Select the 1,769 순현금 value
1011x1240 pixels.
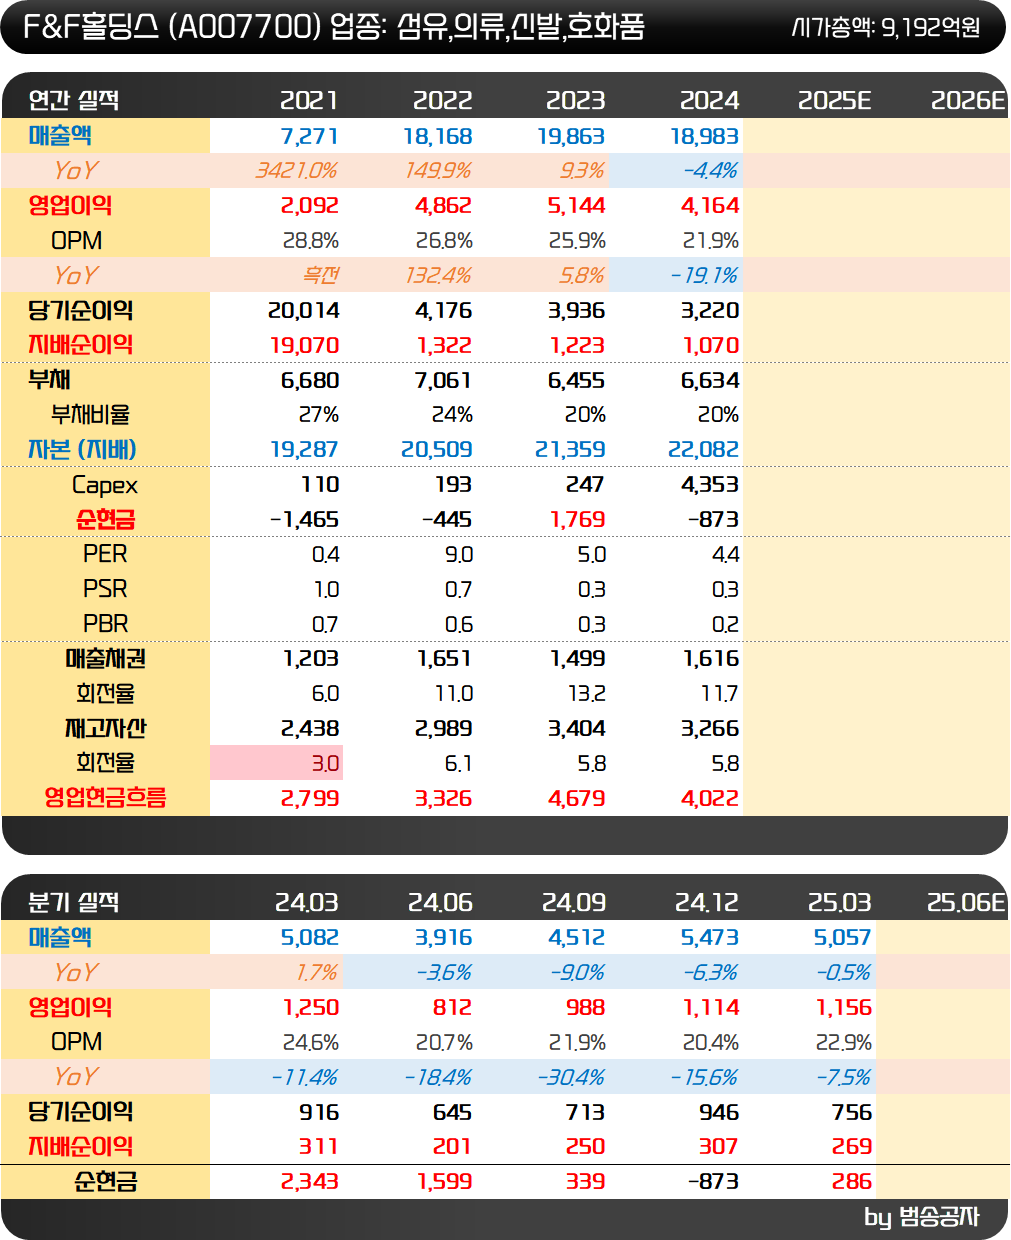point(578,519)
